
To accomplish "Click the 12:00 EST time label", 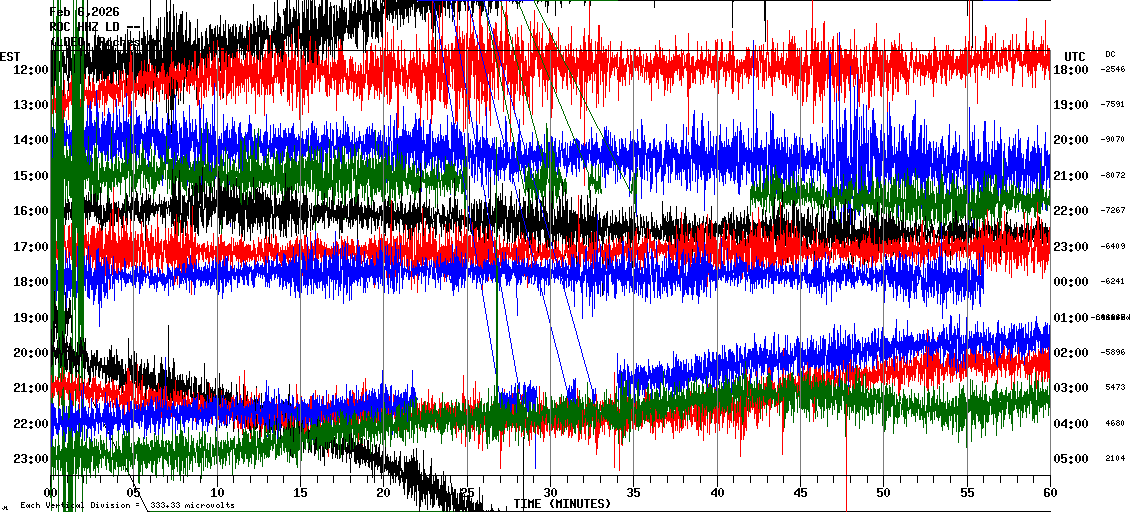I will [x=30, y=69].
